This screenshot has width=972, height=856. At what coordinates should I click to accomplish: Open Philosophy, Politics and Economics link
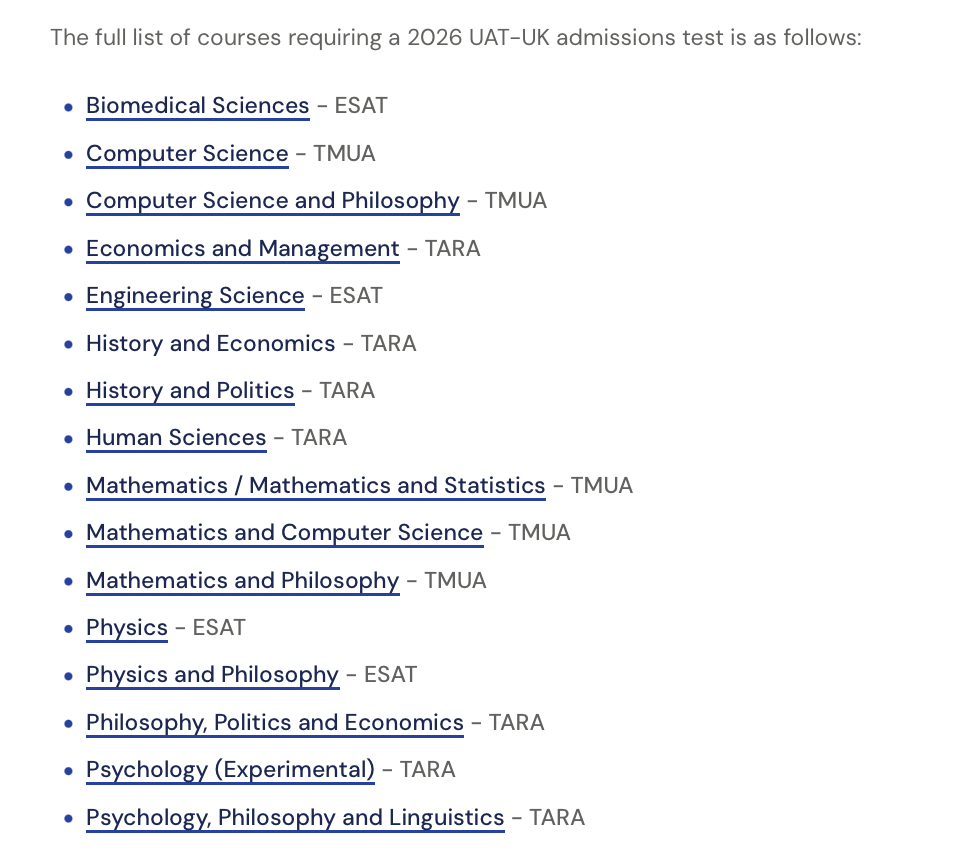(x=275, y=723)
